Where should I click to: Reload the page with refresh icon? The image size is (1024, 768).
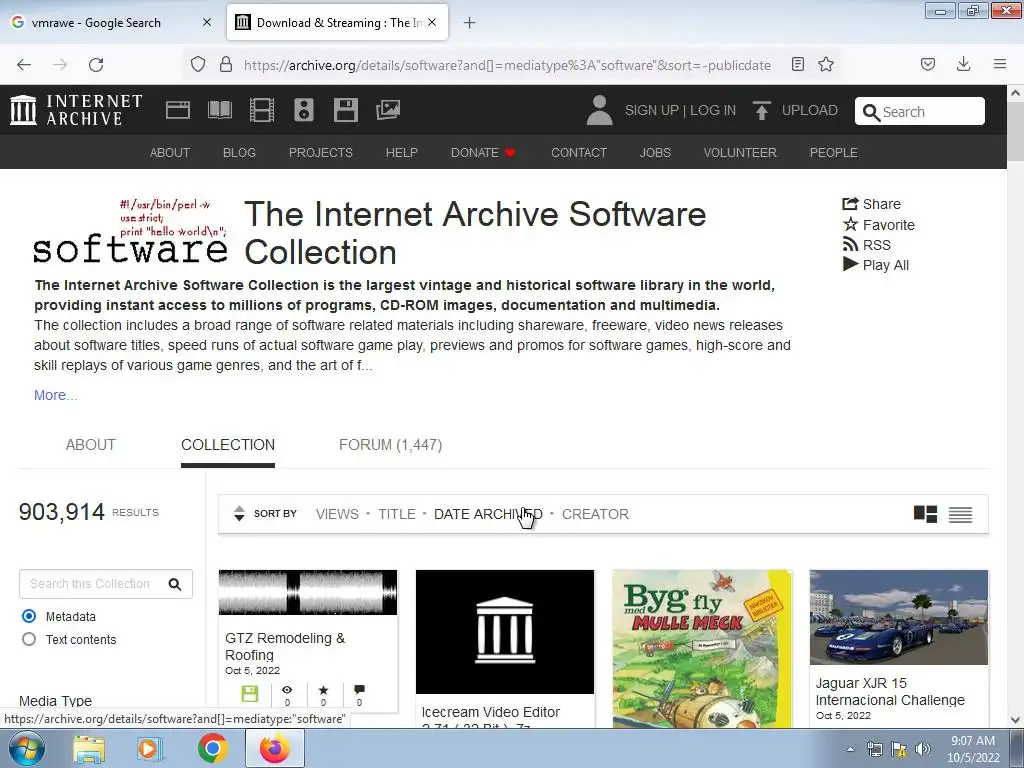coord(96,65)
